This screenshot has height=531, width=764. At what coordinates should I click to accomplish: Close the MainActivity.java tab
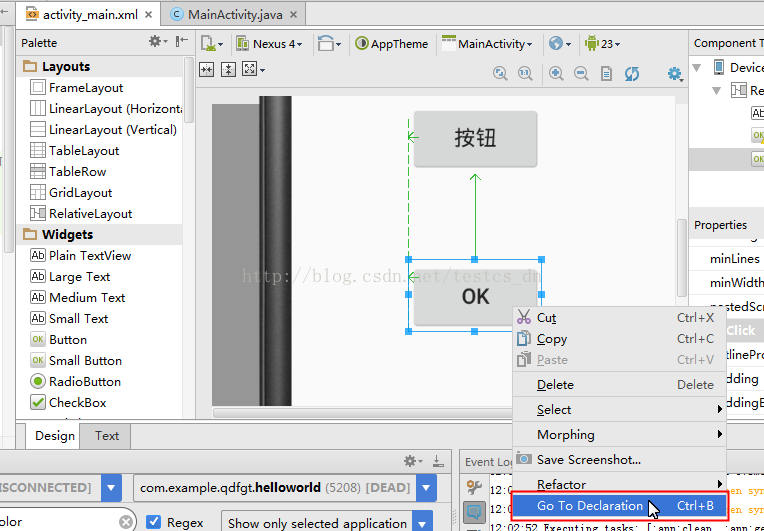click(293, 15)
